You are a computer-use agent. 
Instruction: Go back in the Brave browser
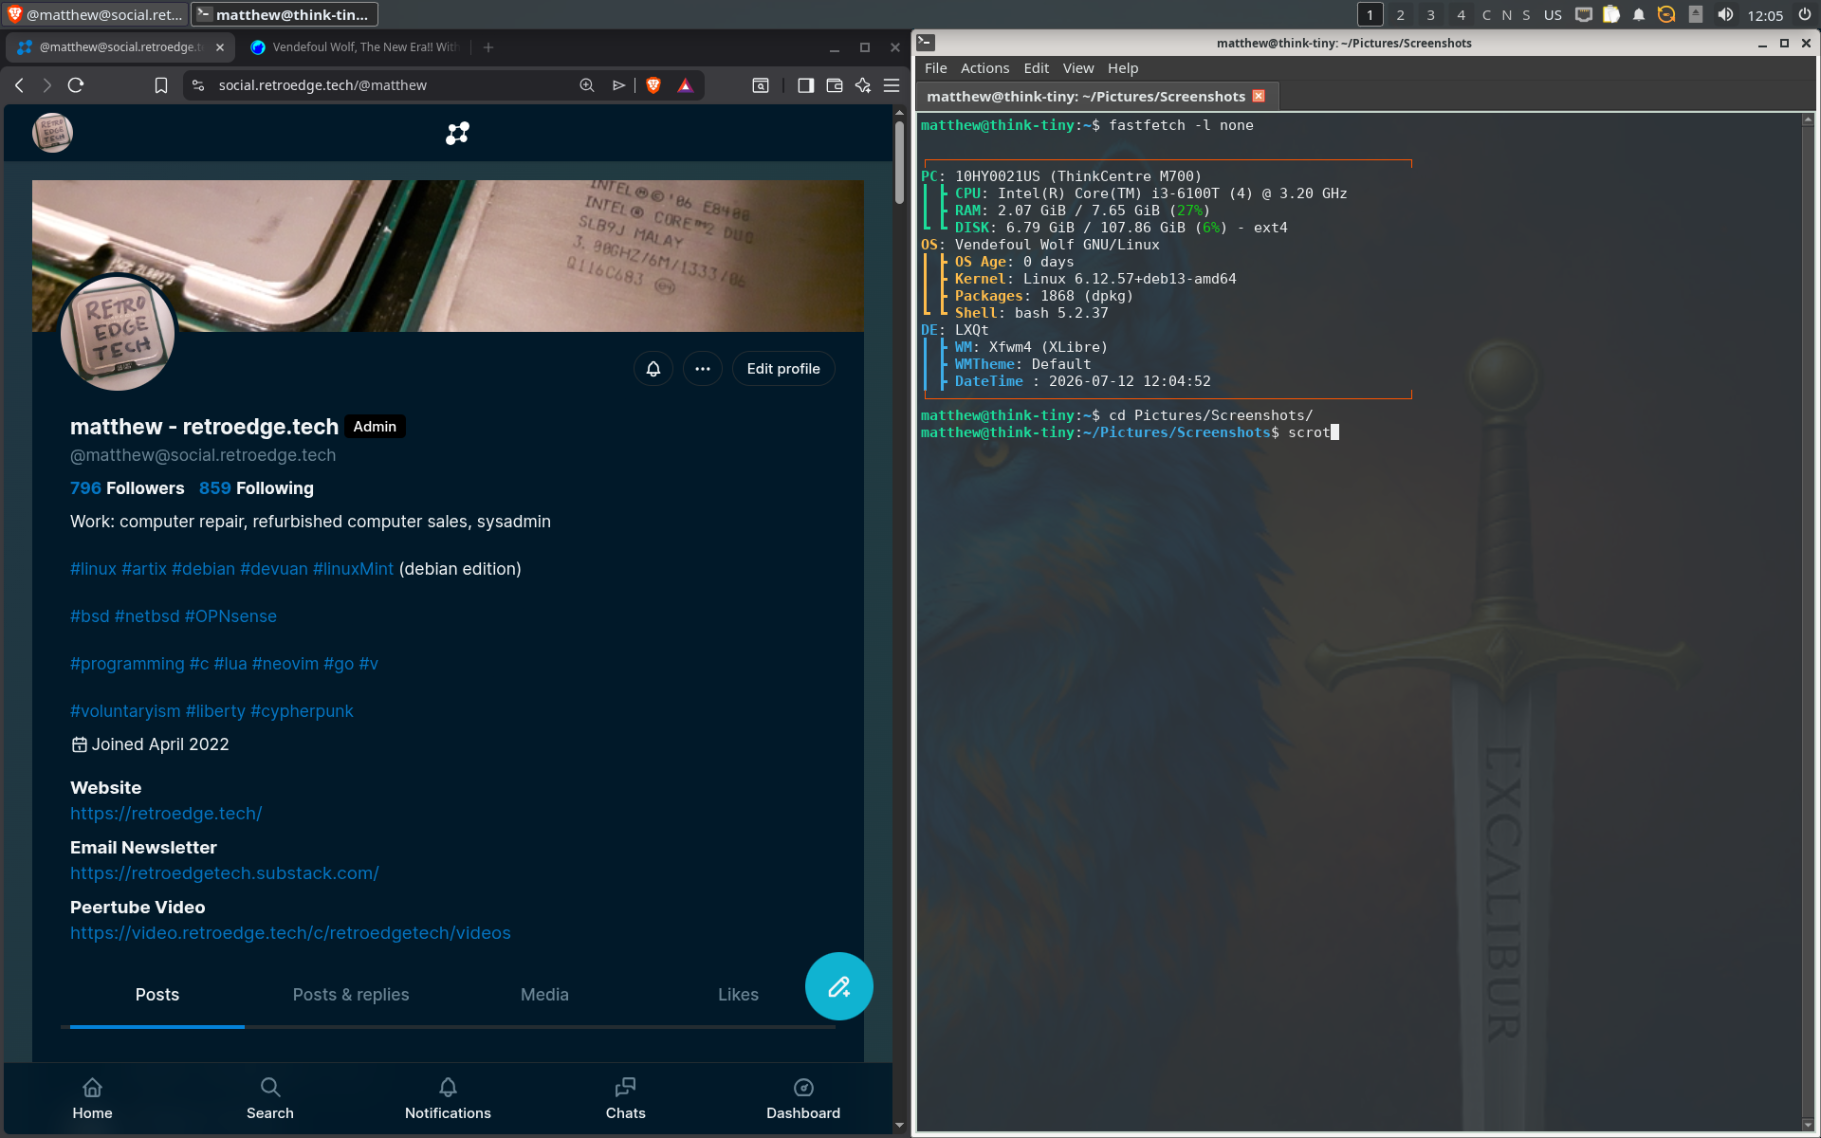[x=19, y=85]
